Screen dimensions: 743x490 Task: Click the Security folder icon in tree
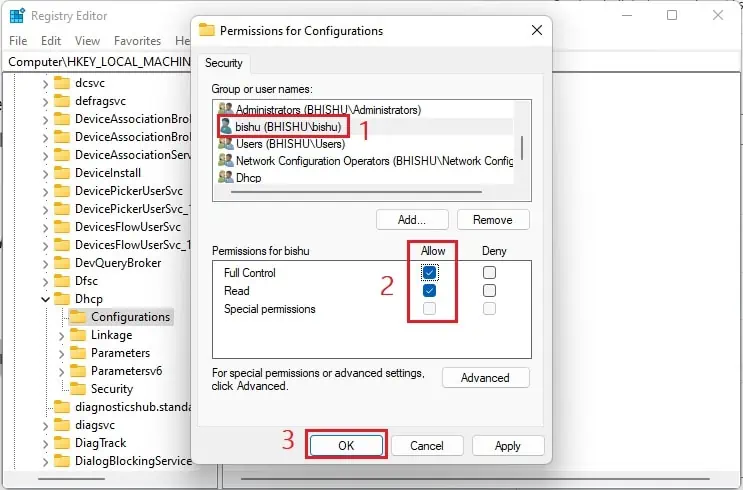78,389
